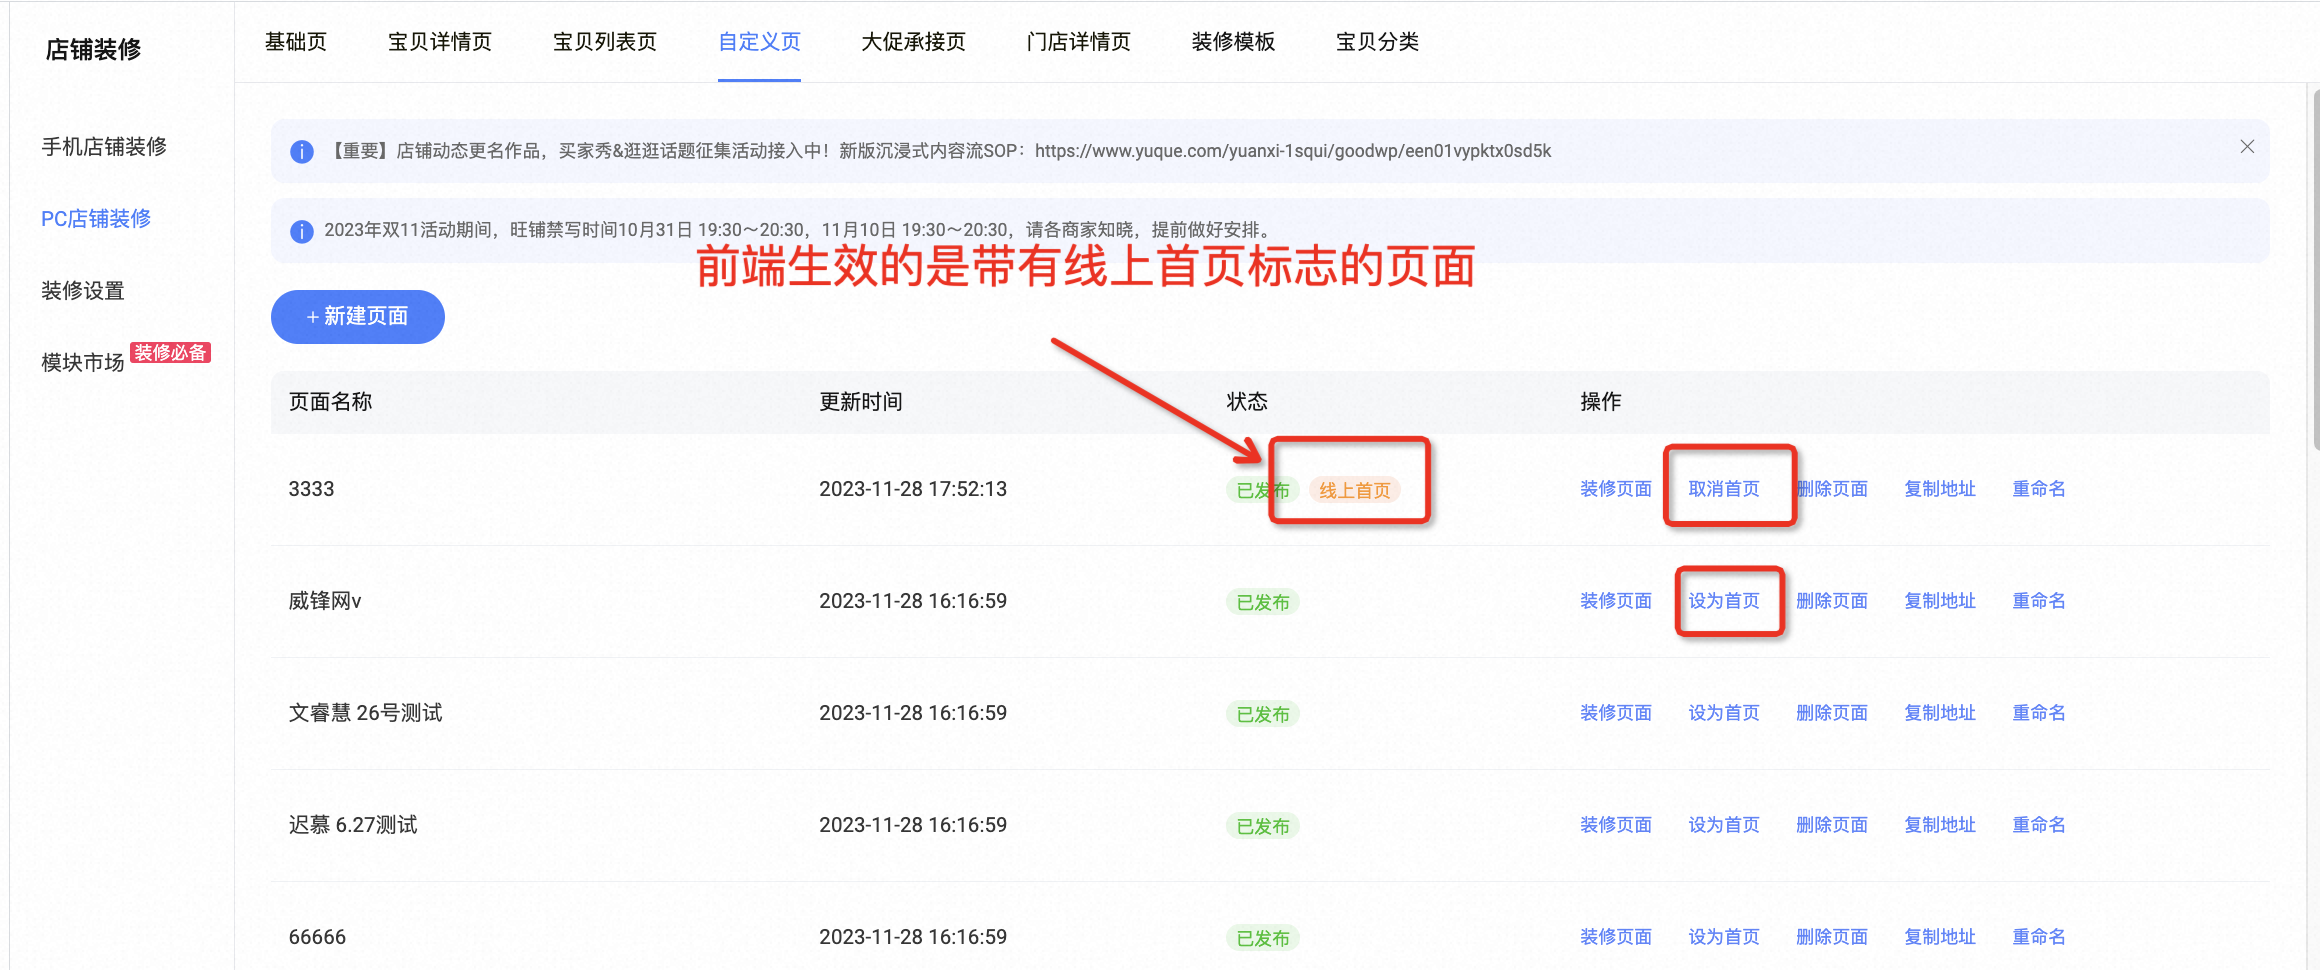
Task: Click the 已发布 status of 威锋网v
Action: pos(1263,602)
